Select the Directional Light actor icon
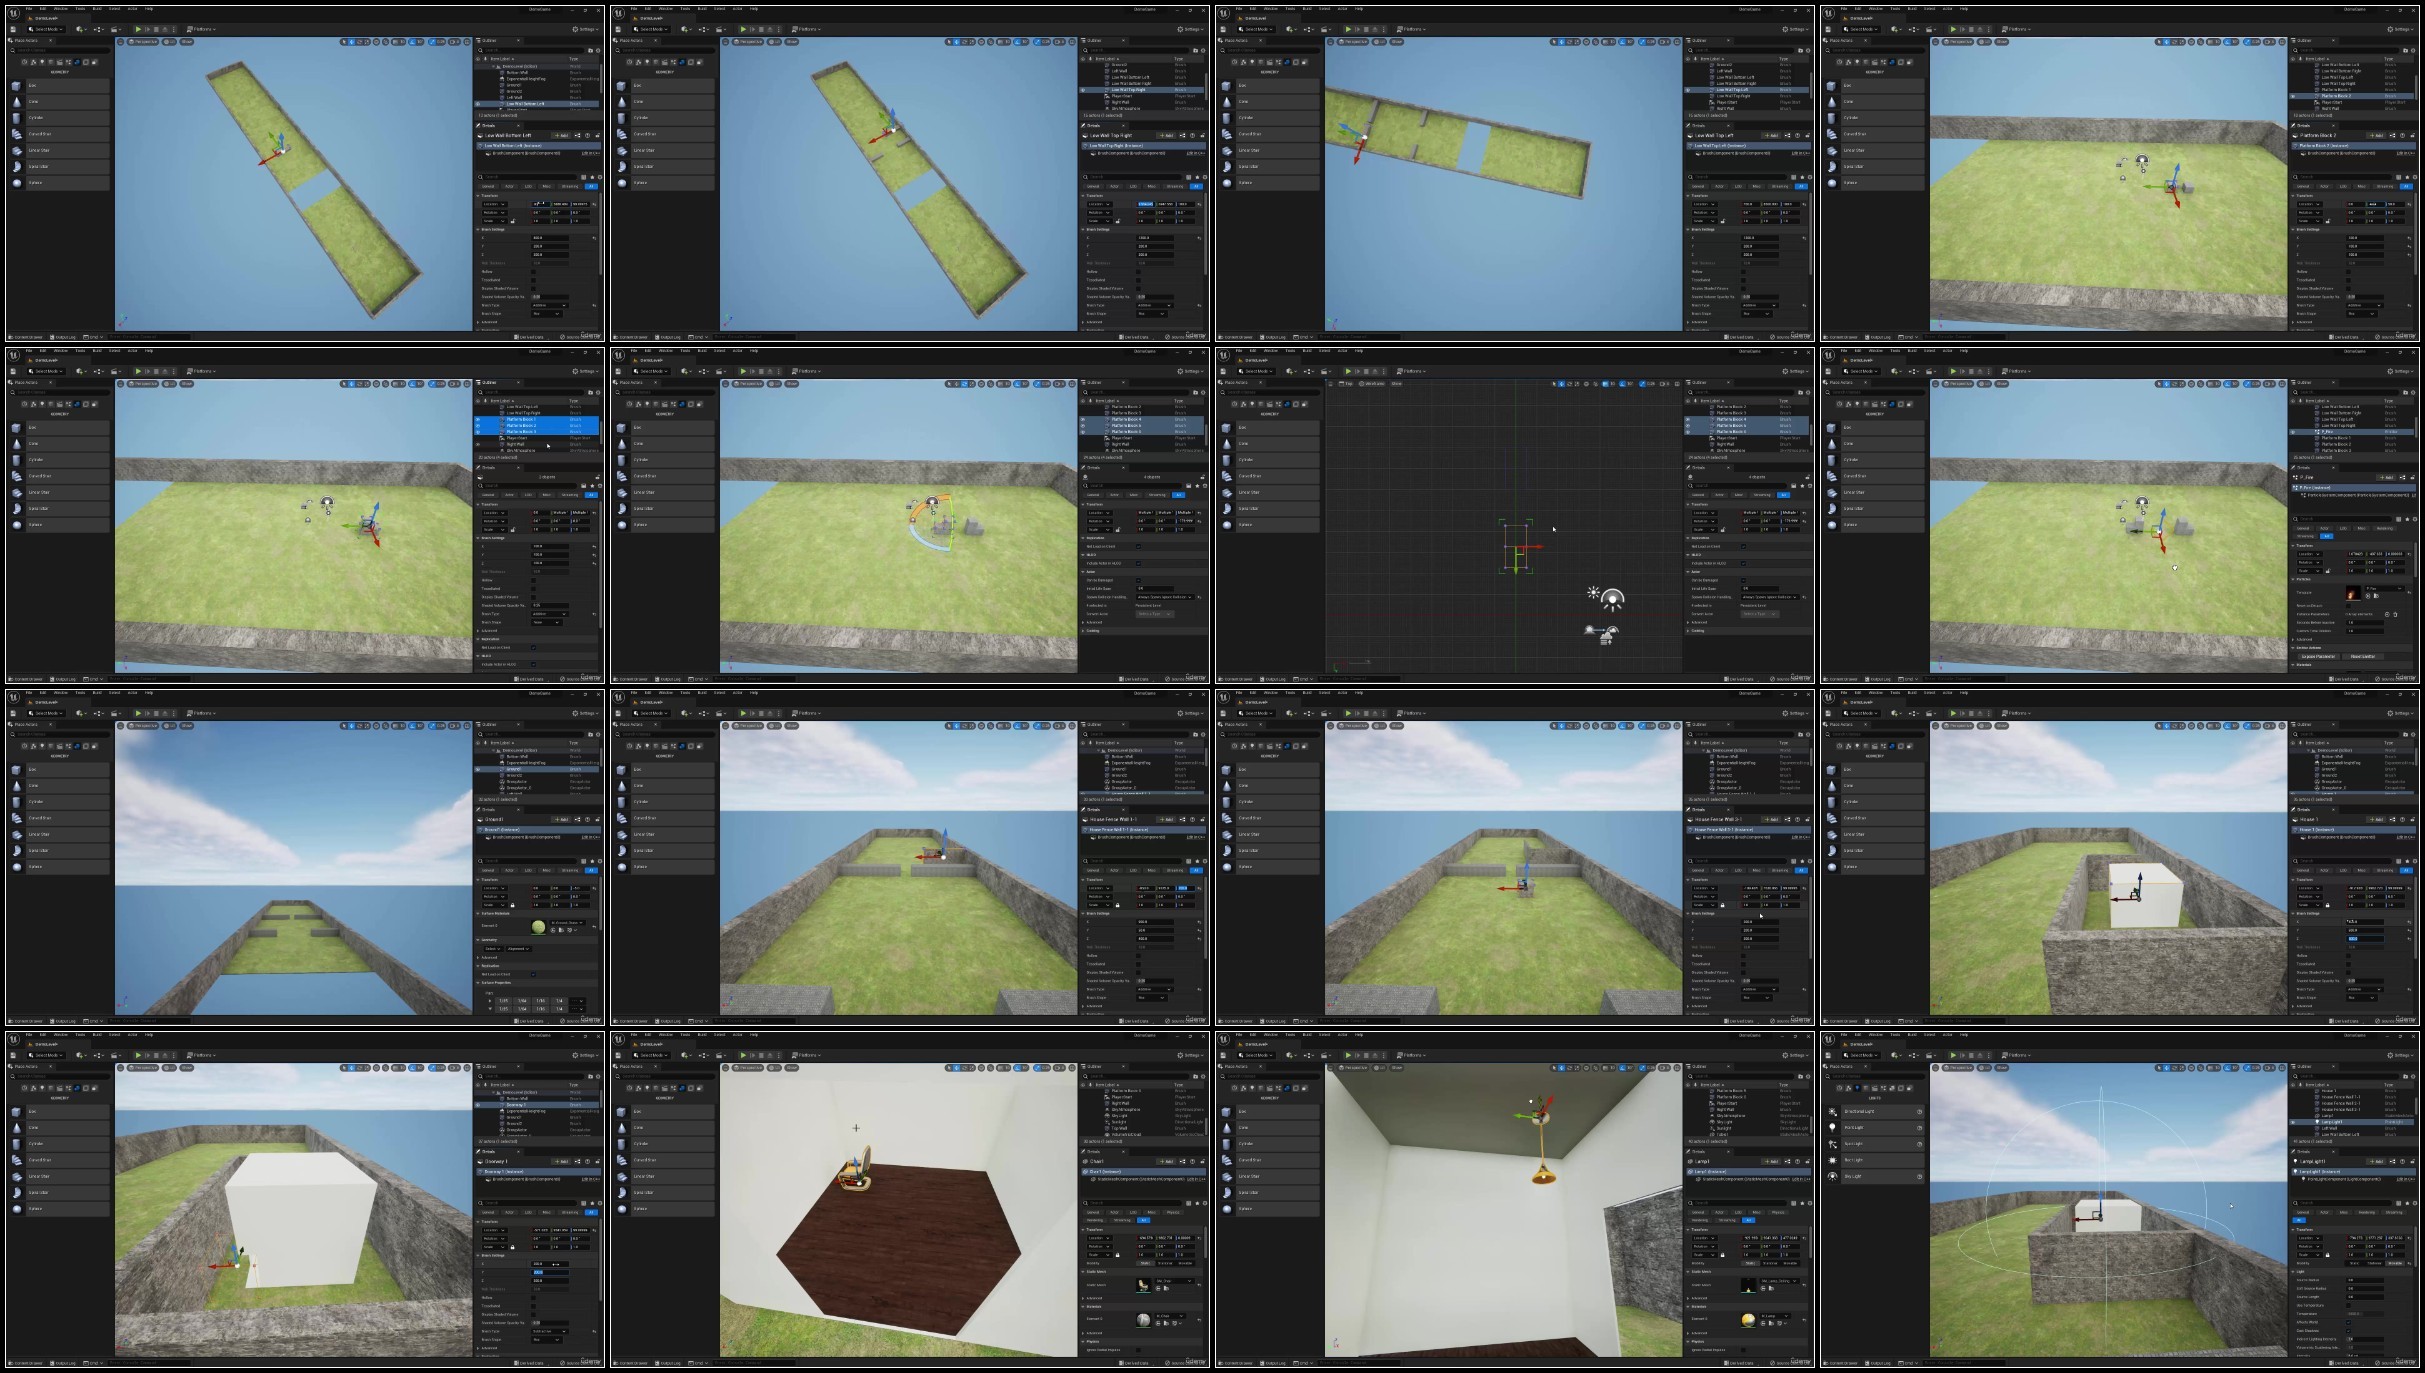Screen dimensions: 2425x1373 1832,1111
